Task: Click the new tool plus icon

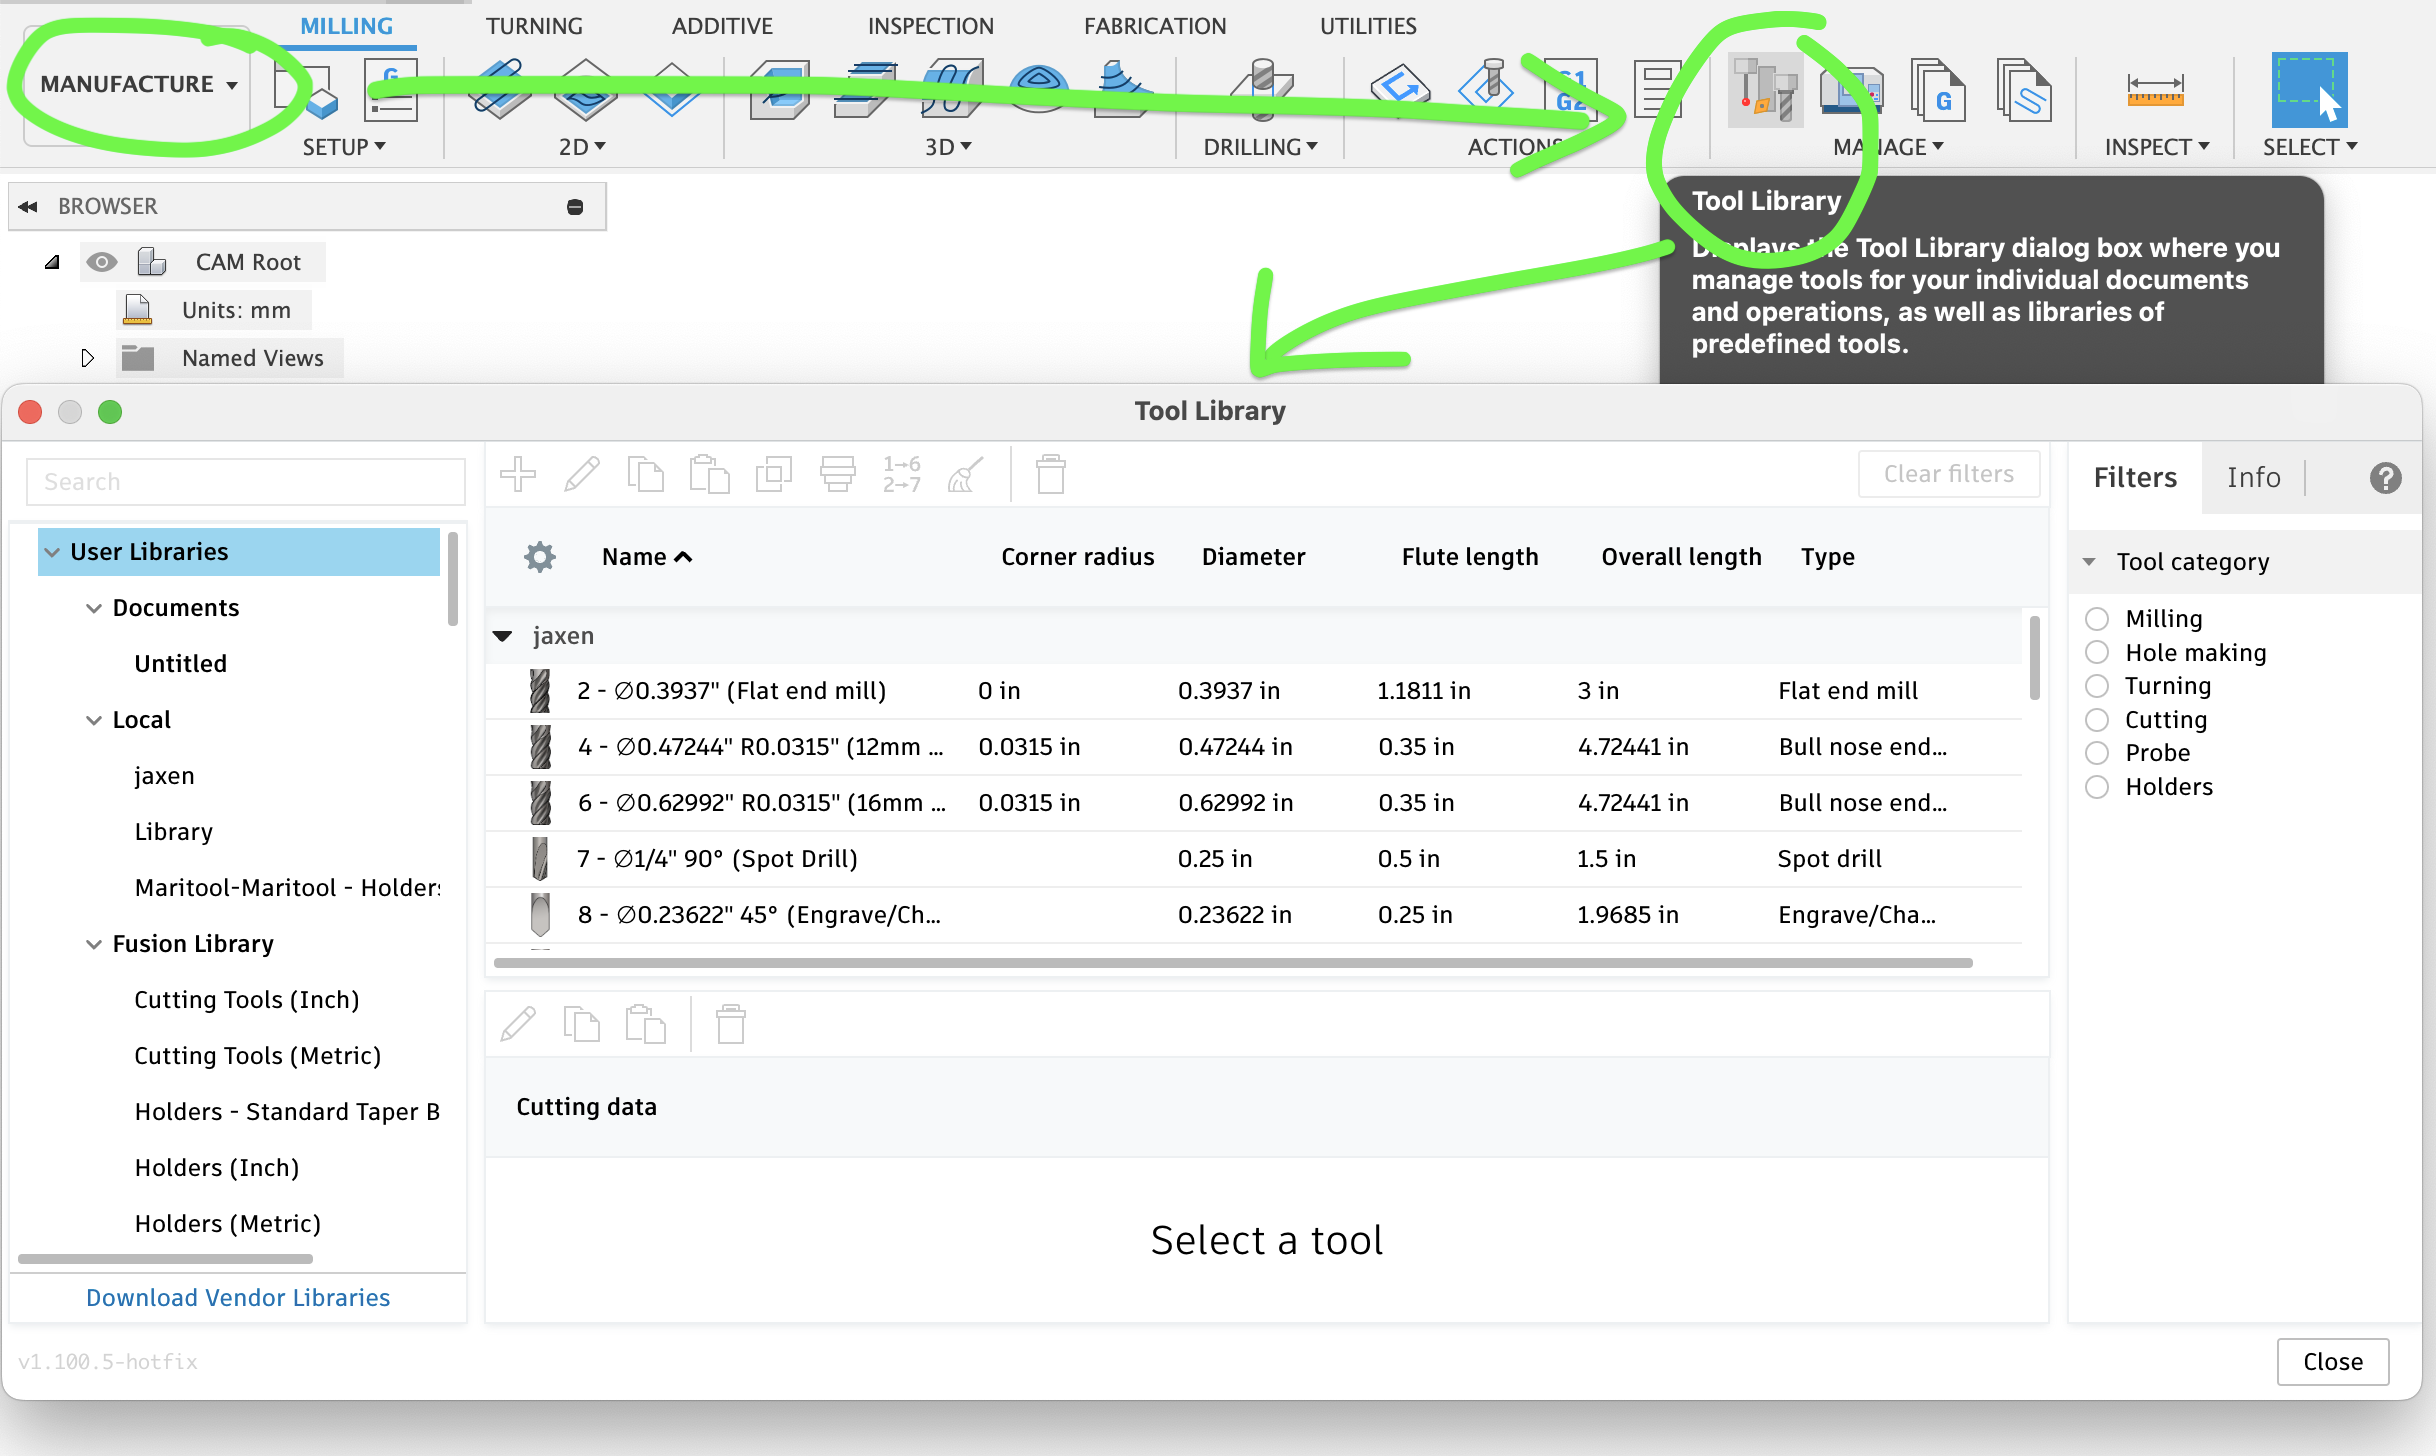Action: click(x=518, y=474)
